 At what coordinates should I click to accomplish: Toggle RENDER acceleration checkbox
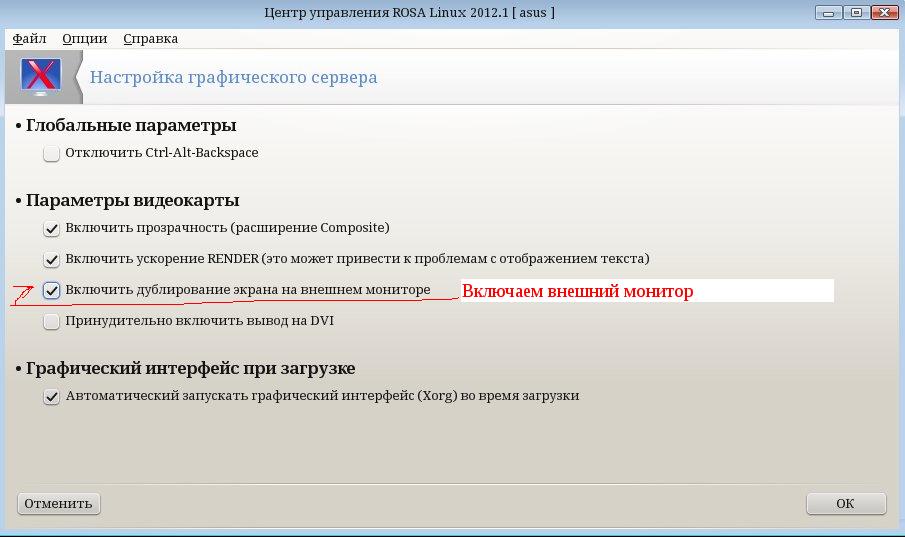[51, 260]
